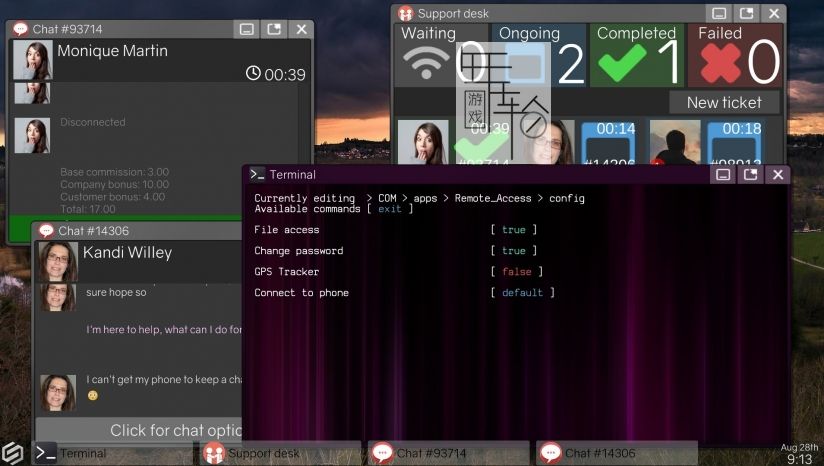
Task: Toggle the Change password setting value
Action: (513, 251)
